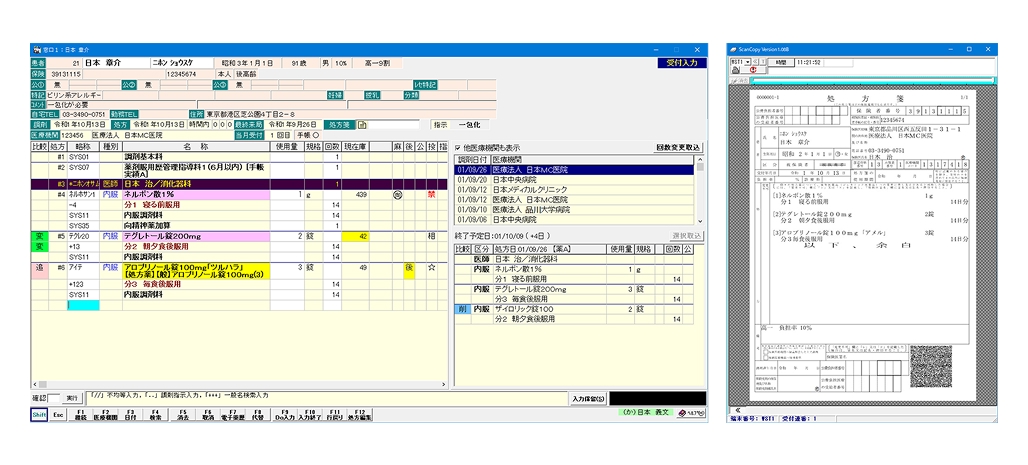Click the 回数変更取込 button
This screenshot has height=465, width=1028.
tap(678, 148)
